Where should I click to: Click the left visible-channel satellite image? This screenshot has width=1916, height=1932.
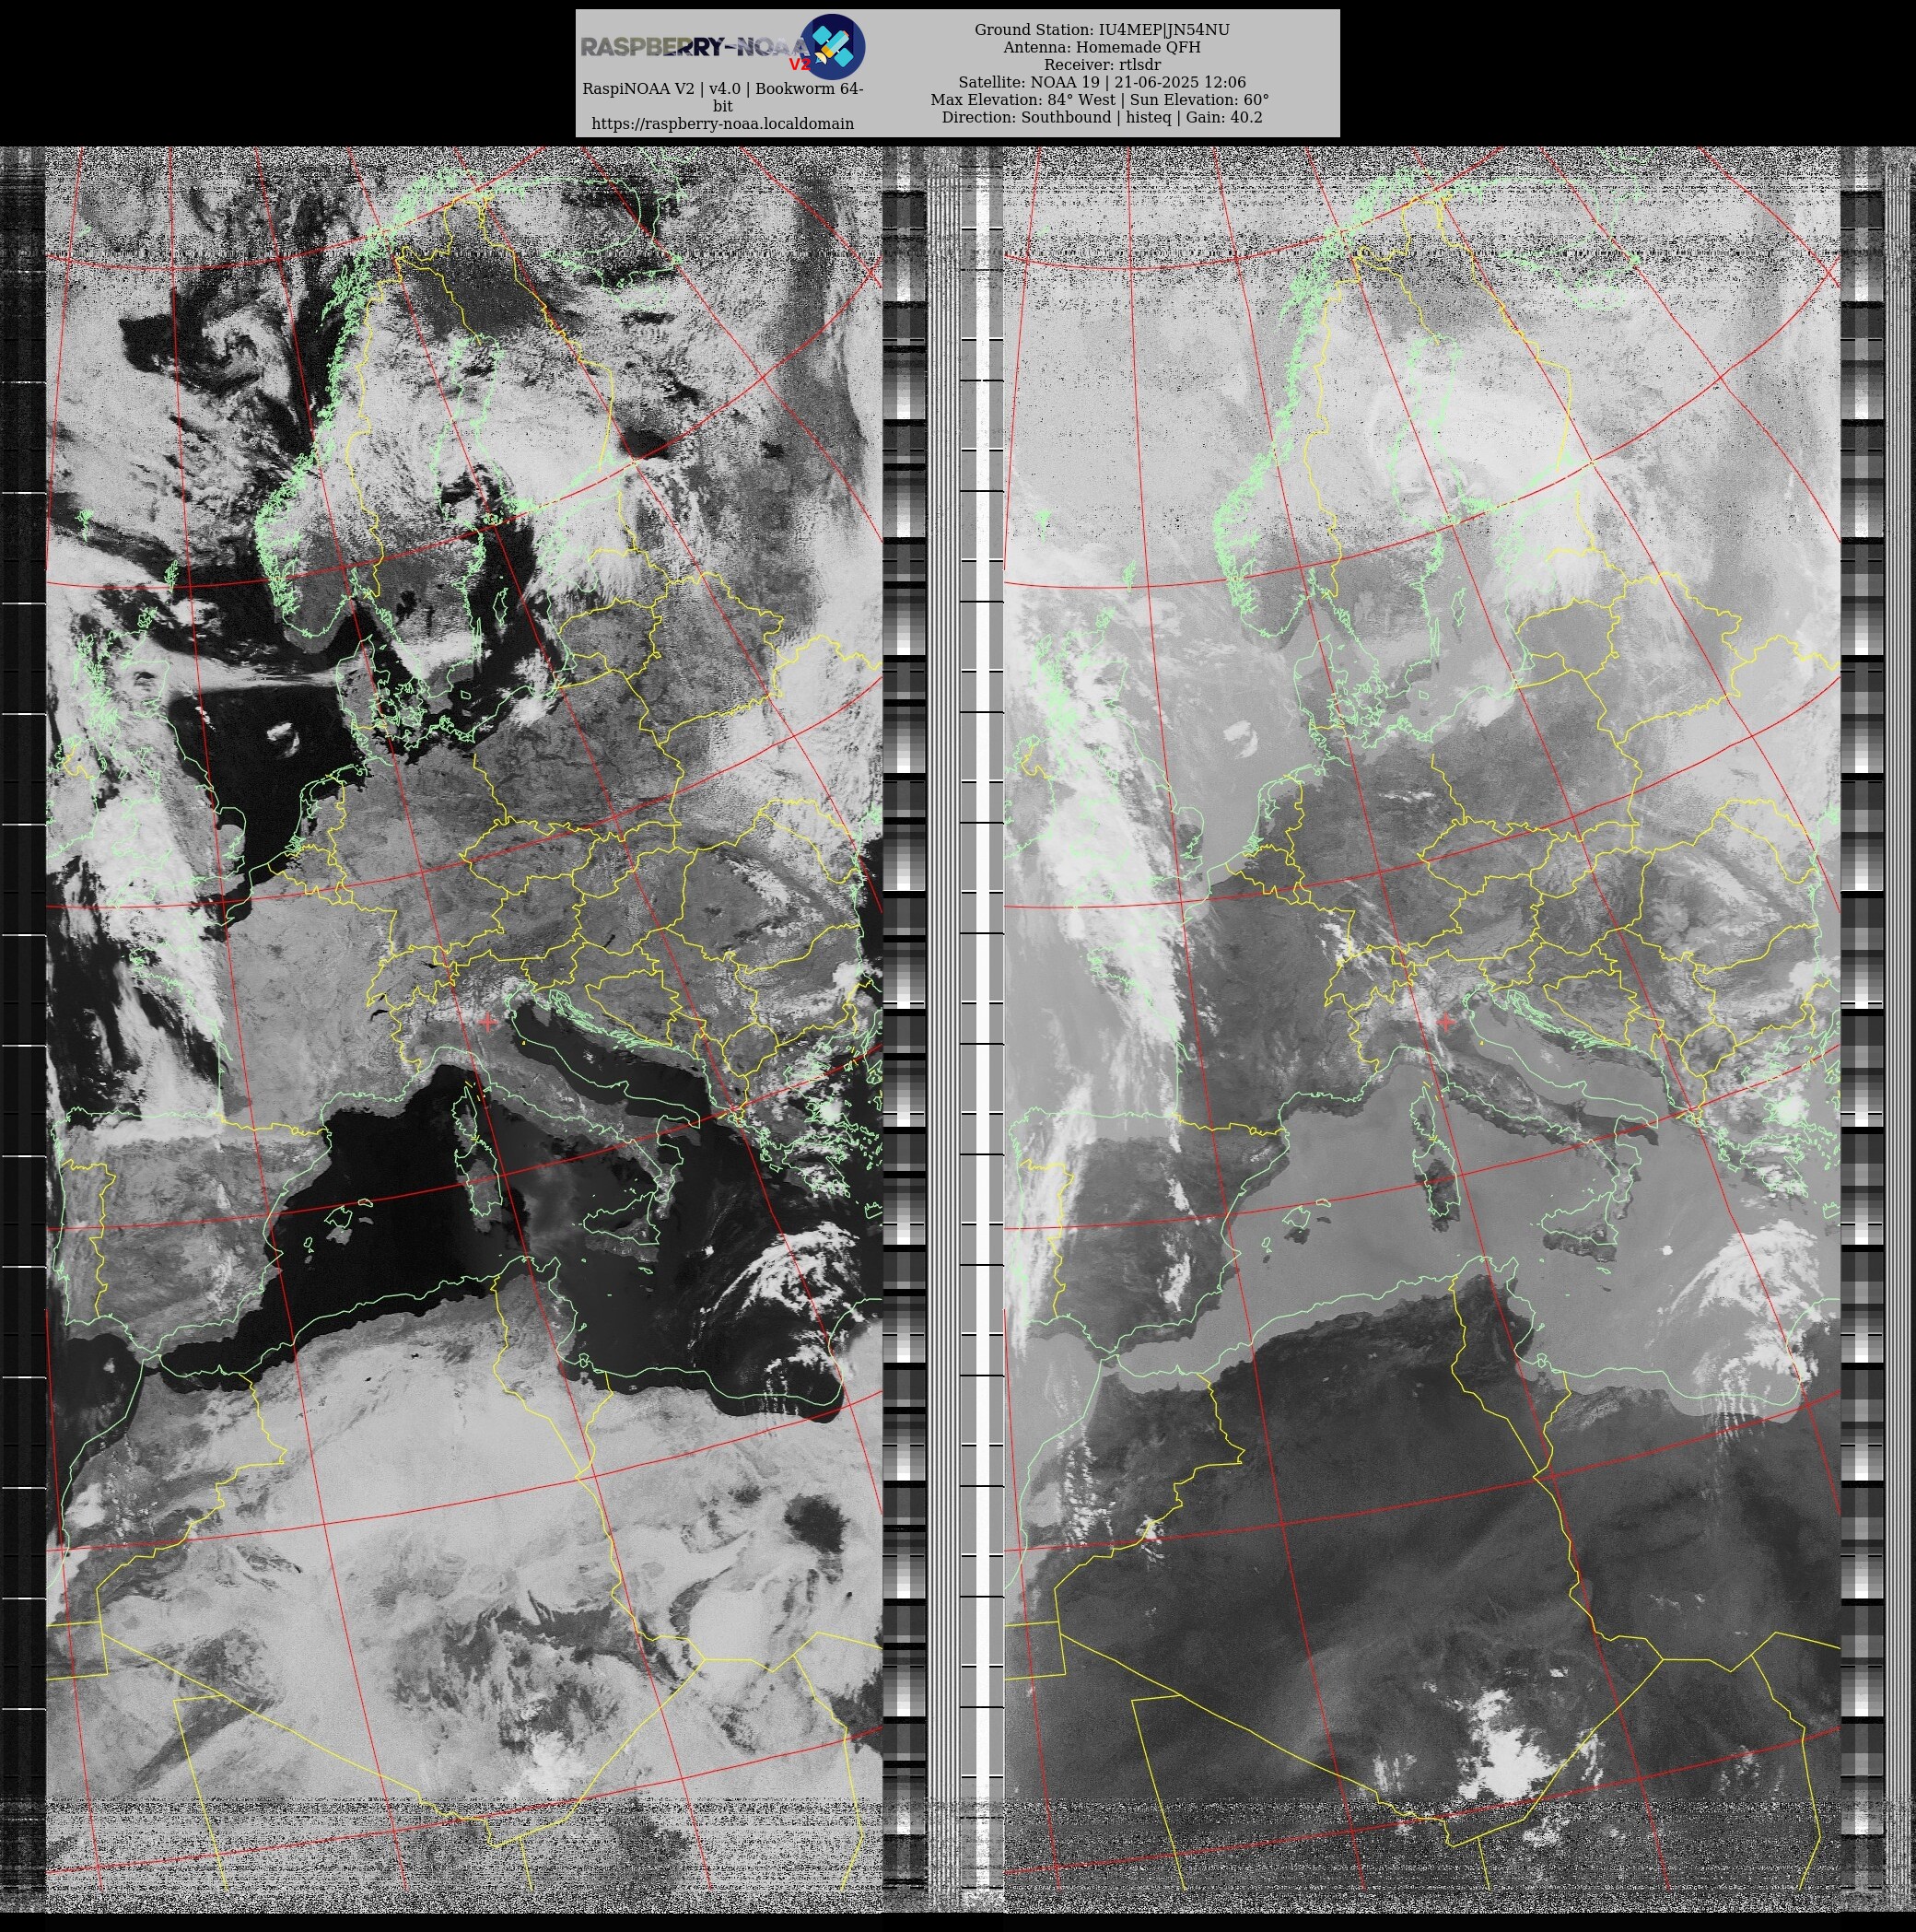[x=464, y=1028]
